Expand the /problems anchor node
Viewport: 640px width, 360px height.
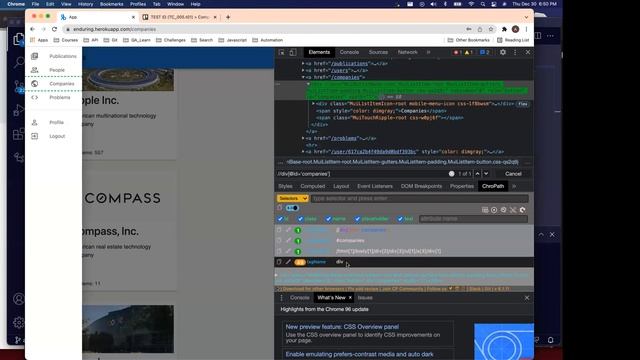tap(303, 138)
